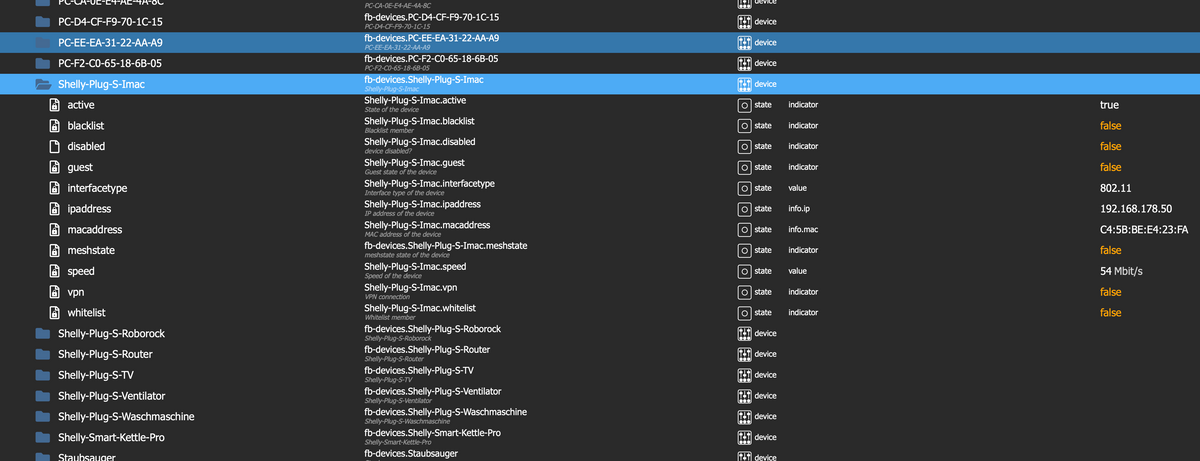The width and height of the screenshot is (1200, 461).
Task: Click device type icon in PC-EE-EA-31-22-AA-A9 row
Action: (x=743, y=42)
